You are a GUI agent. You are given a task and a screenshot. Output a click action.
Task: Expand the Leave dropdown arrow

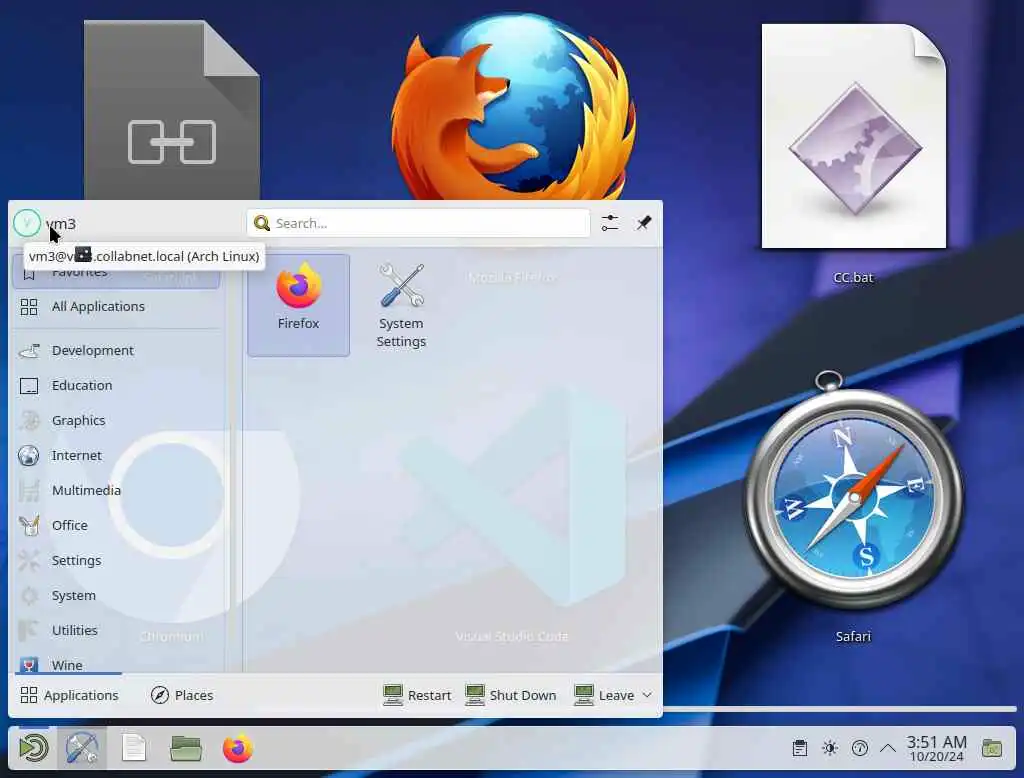[x=647, y=695]
